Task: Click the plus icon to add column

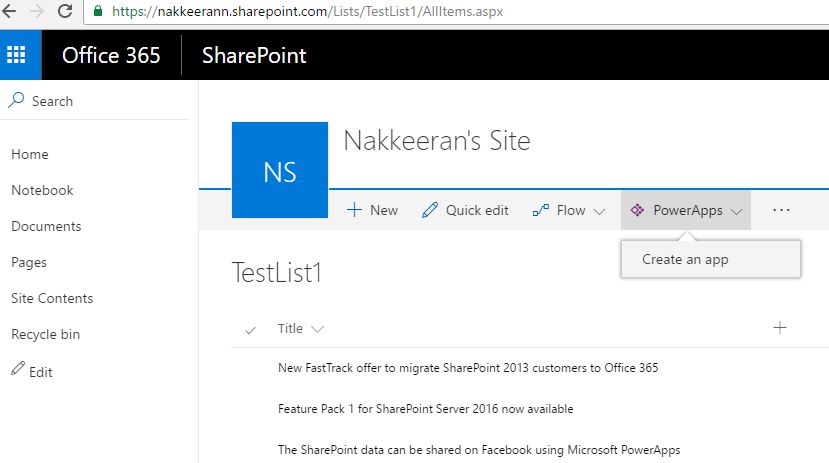Action: click(x=780, y=327)
